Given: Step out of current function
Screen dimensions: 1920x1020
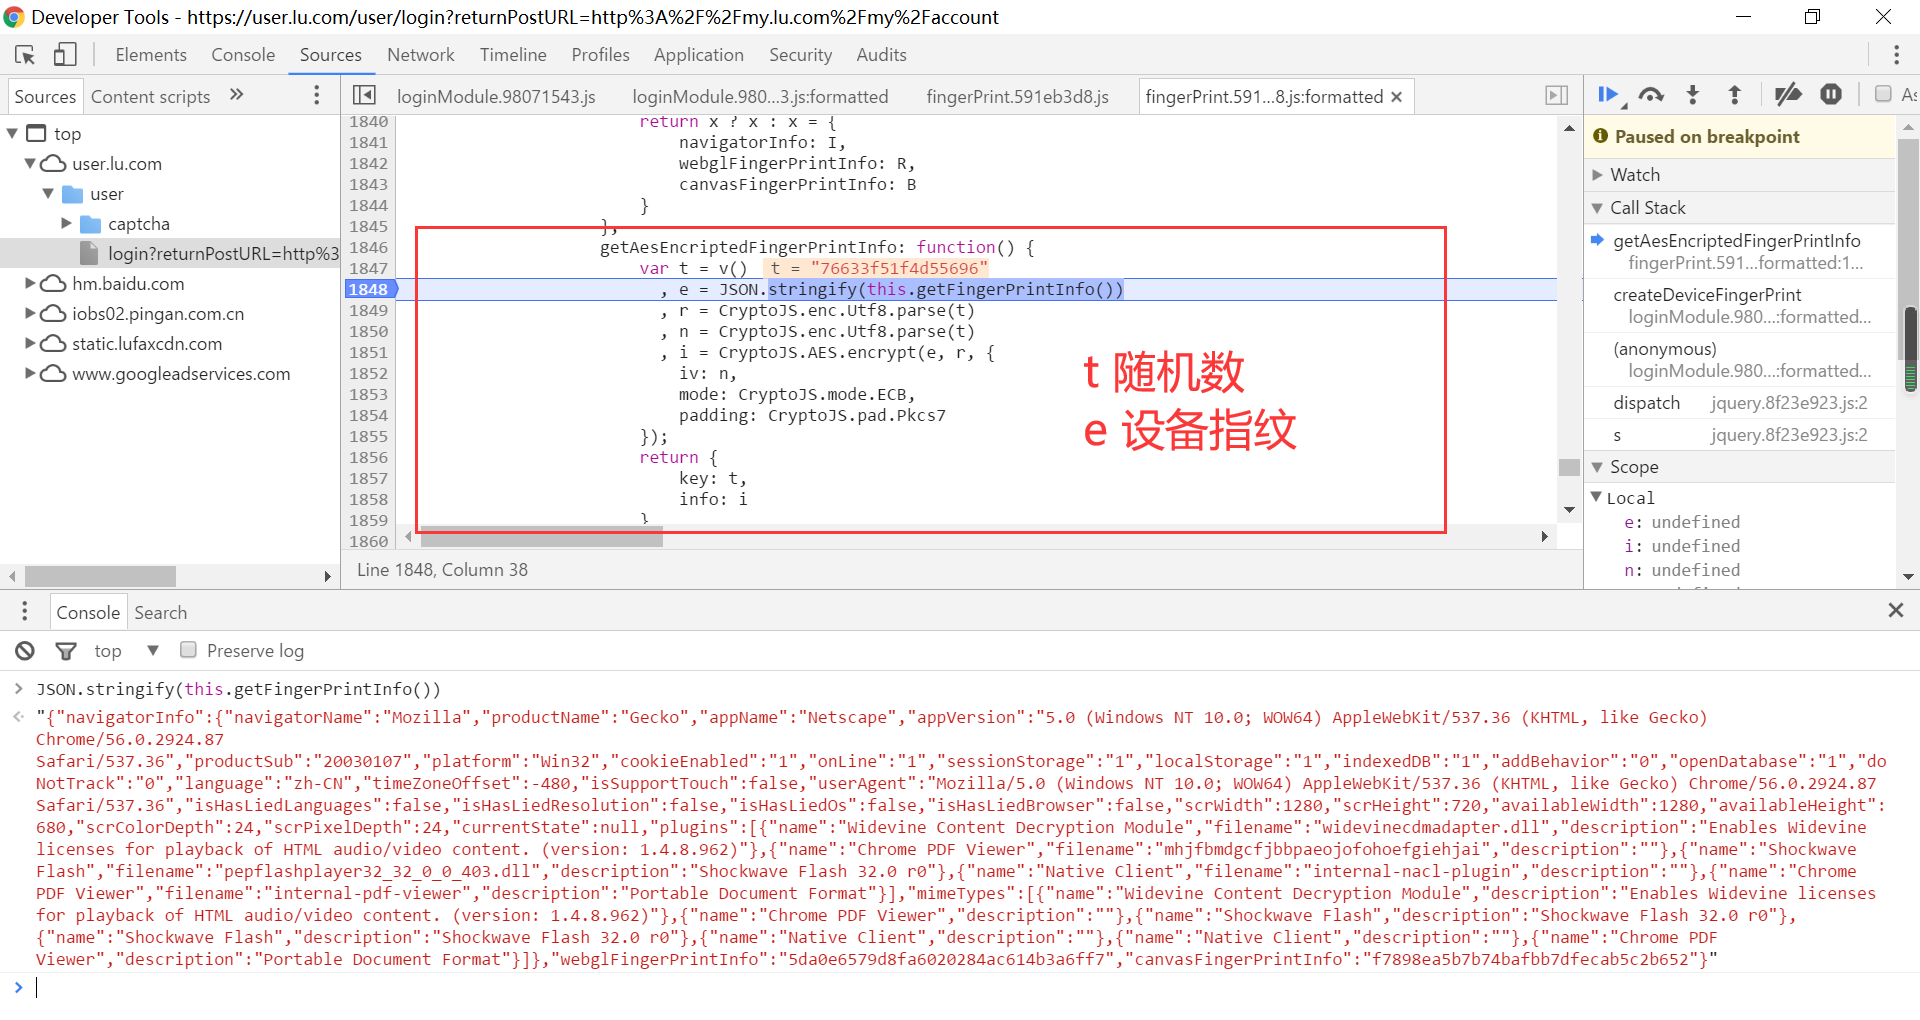Looking at the screenshot, I should (1735, 95).
